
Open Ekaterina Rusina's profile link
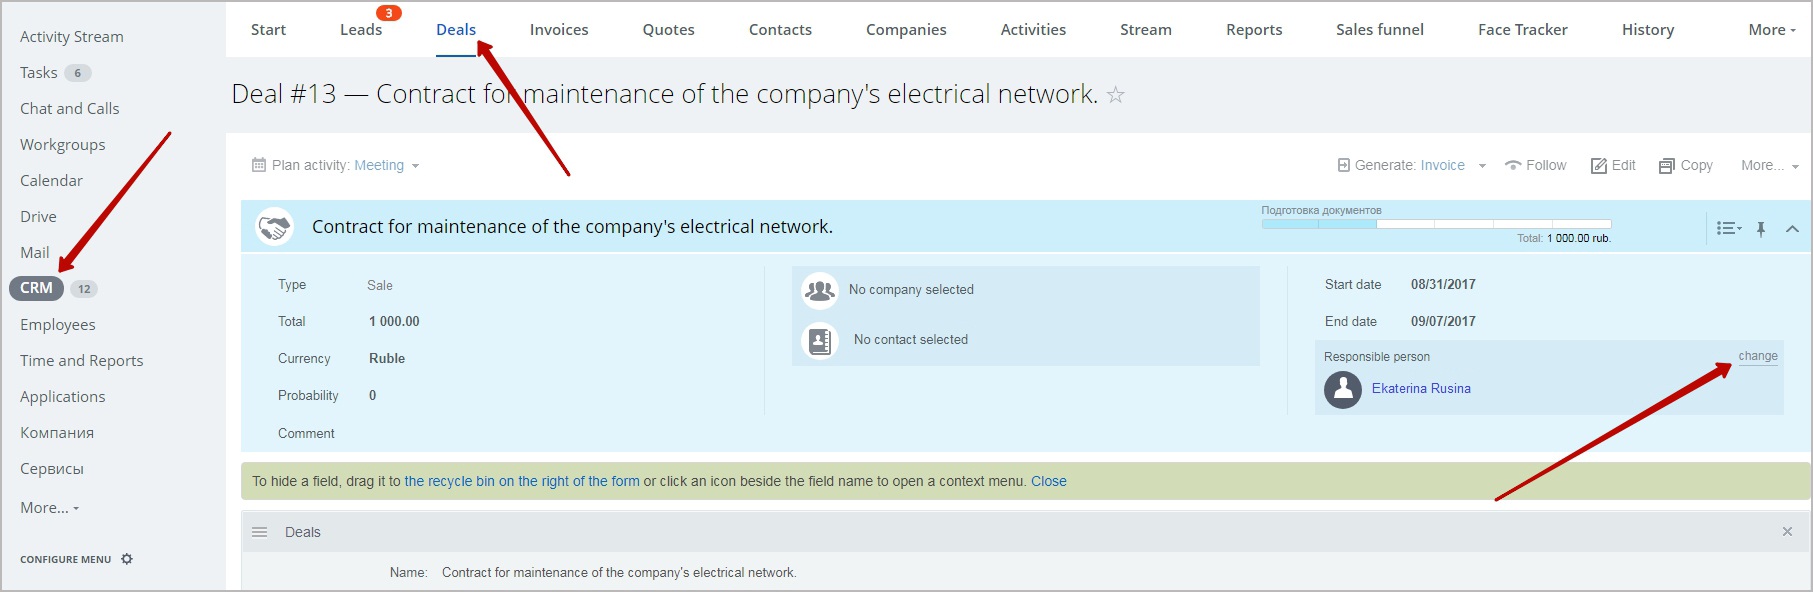click(x=1421, y=389)
